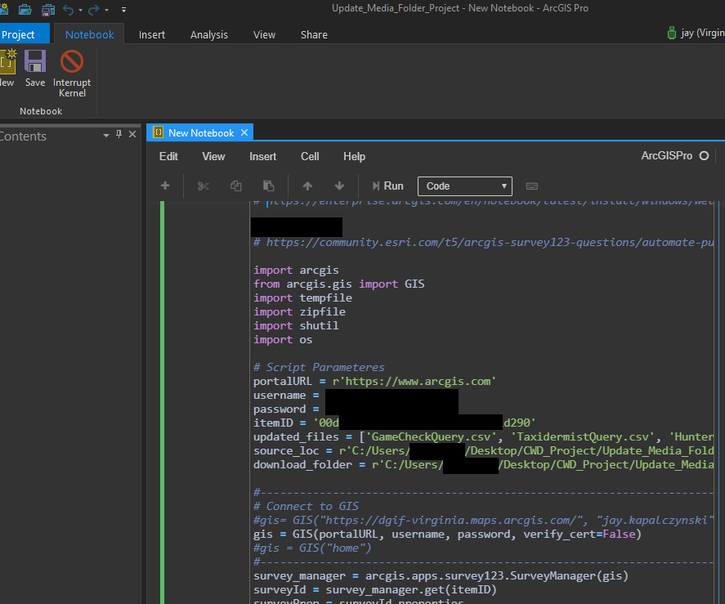Paste cells using the notebook toolbar icon
The width and height of the screenshot is (725, 604).
pos(268,186)
